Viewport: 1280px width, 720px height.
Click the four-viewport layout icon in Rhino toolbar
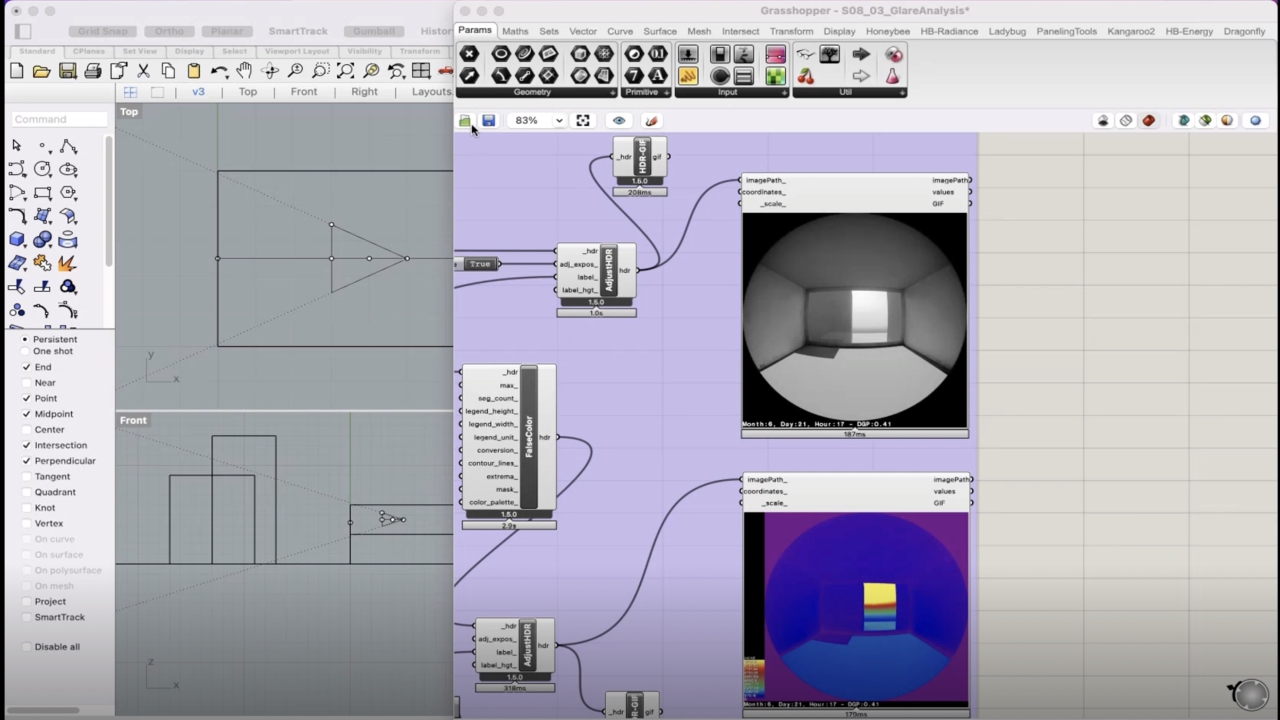click(422, 71)
